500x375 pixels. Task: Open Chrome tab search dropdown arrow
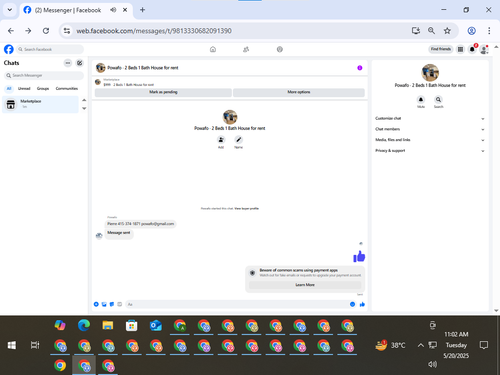10,10
